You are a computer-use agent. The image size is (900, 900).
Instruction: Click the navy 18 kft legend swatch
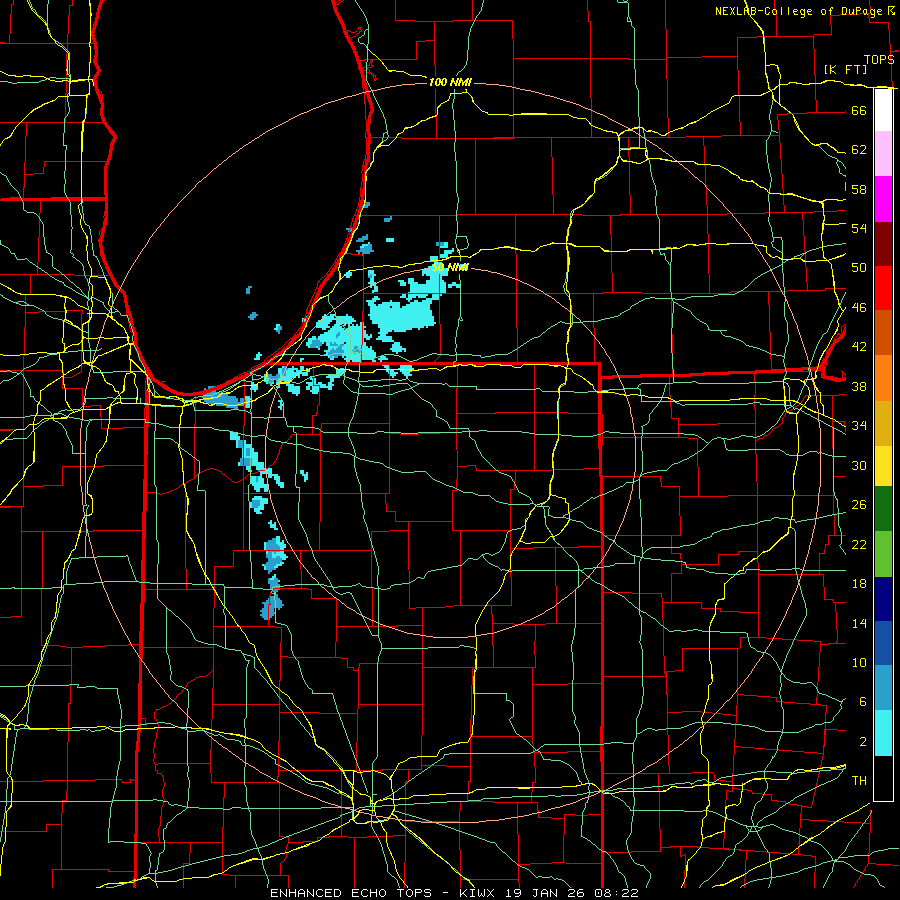883,599
